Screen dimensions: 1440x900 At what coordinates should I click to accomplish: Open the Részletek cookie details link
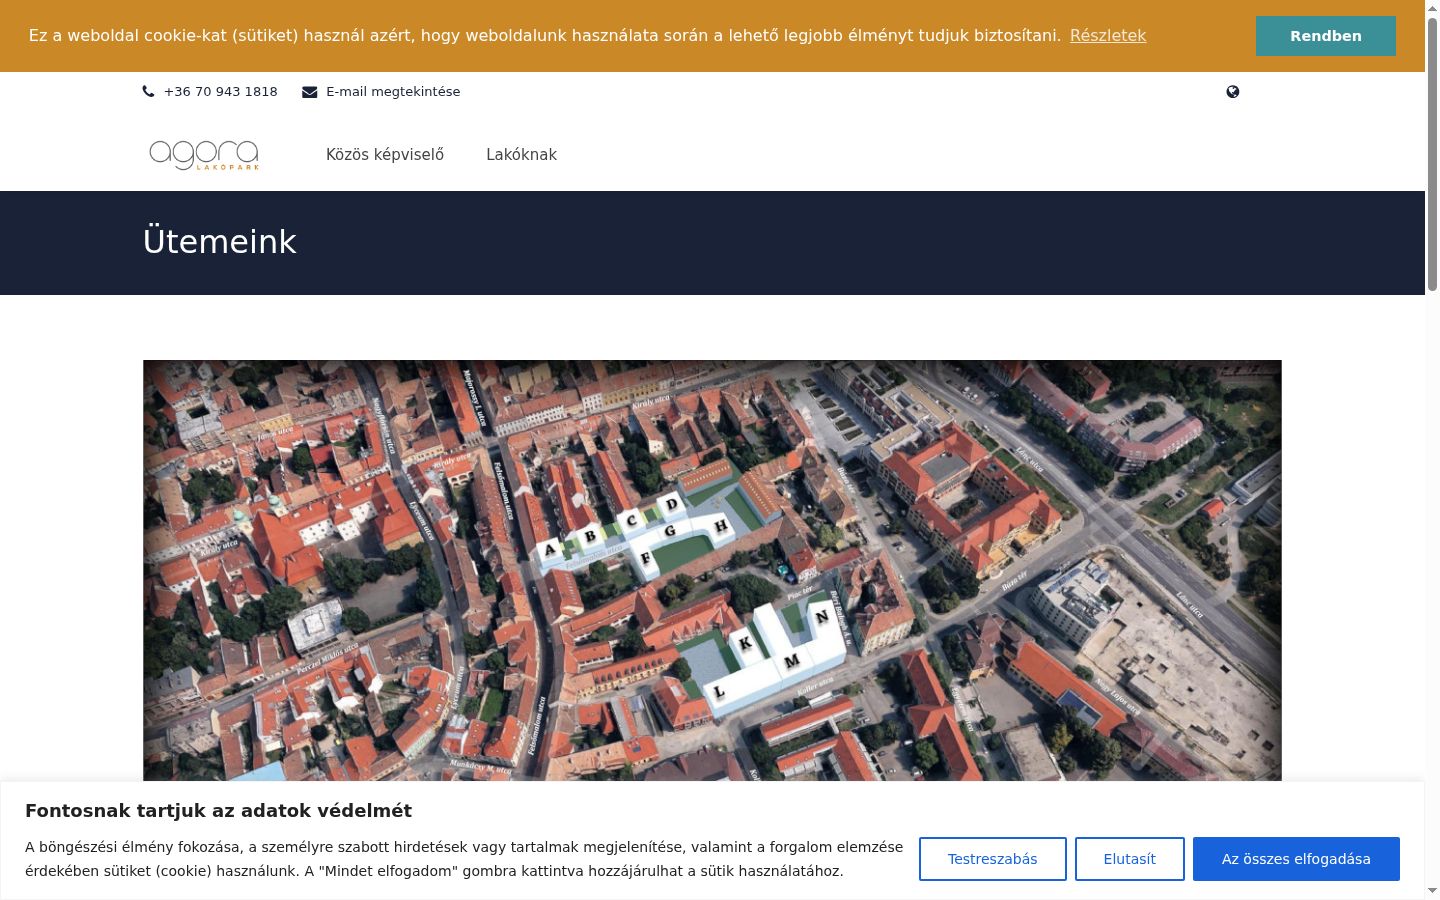pyautogui.click(x=1108, y=35)
